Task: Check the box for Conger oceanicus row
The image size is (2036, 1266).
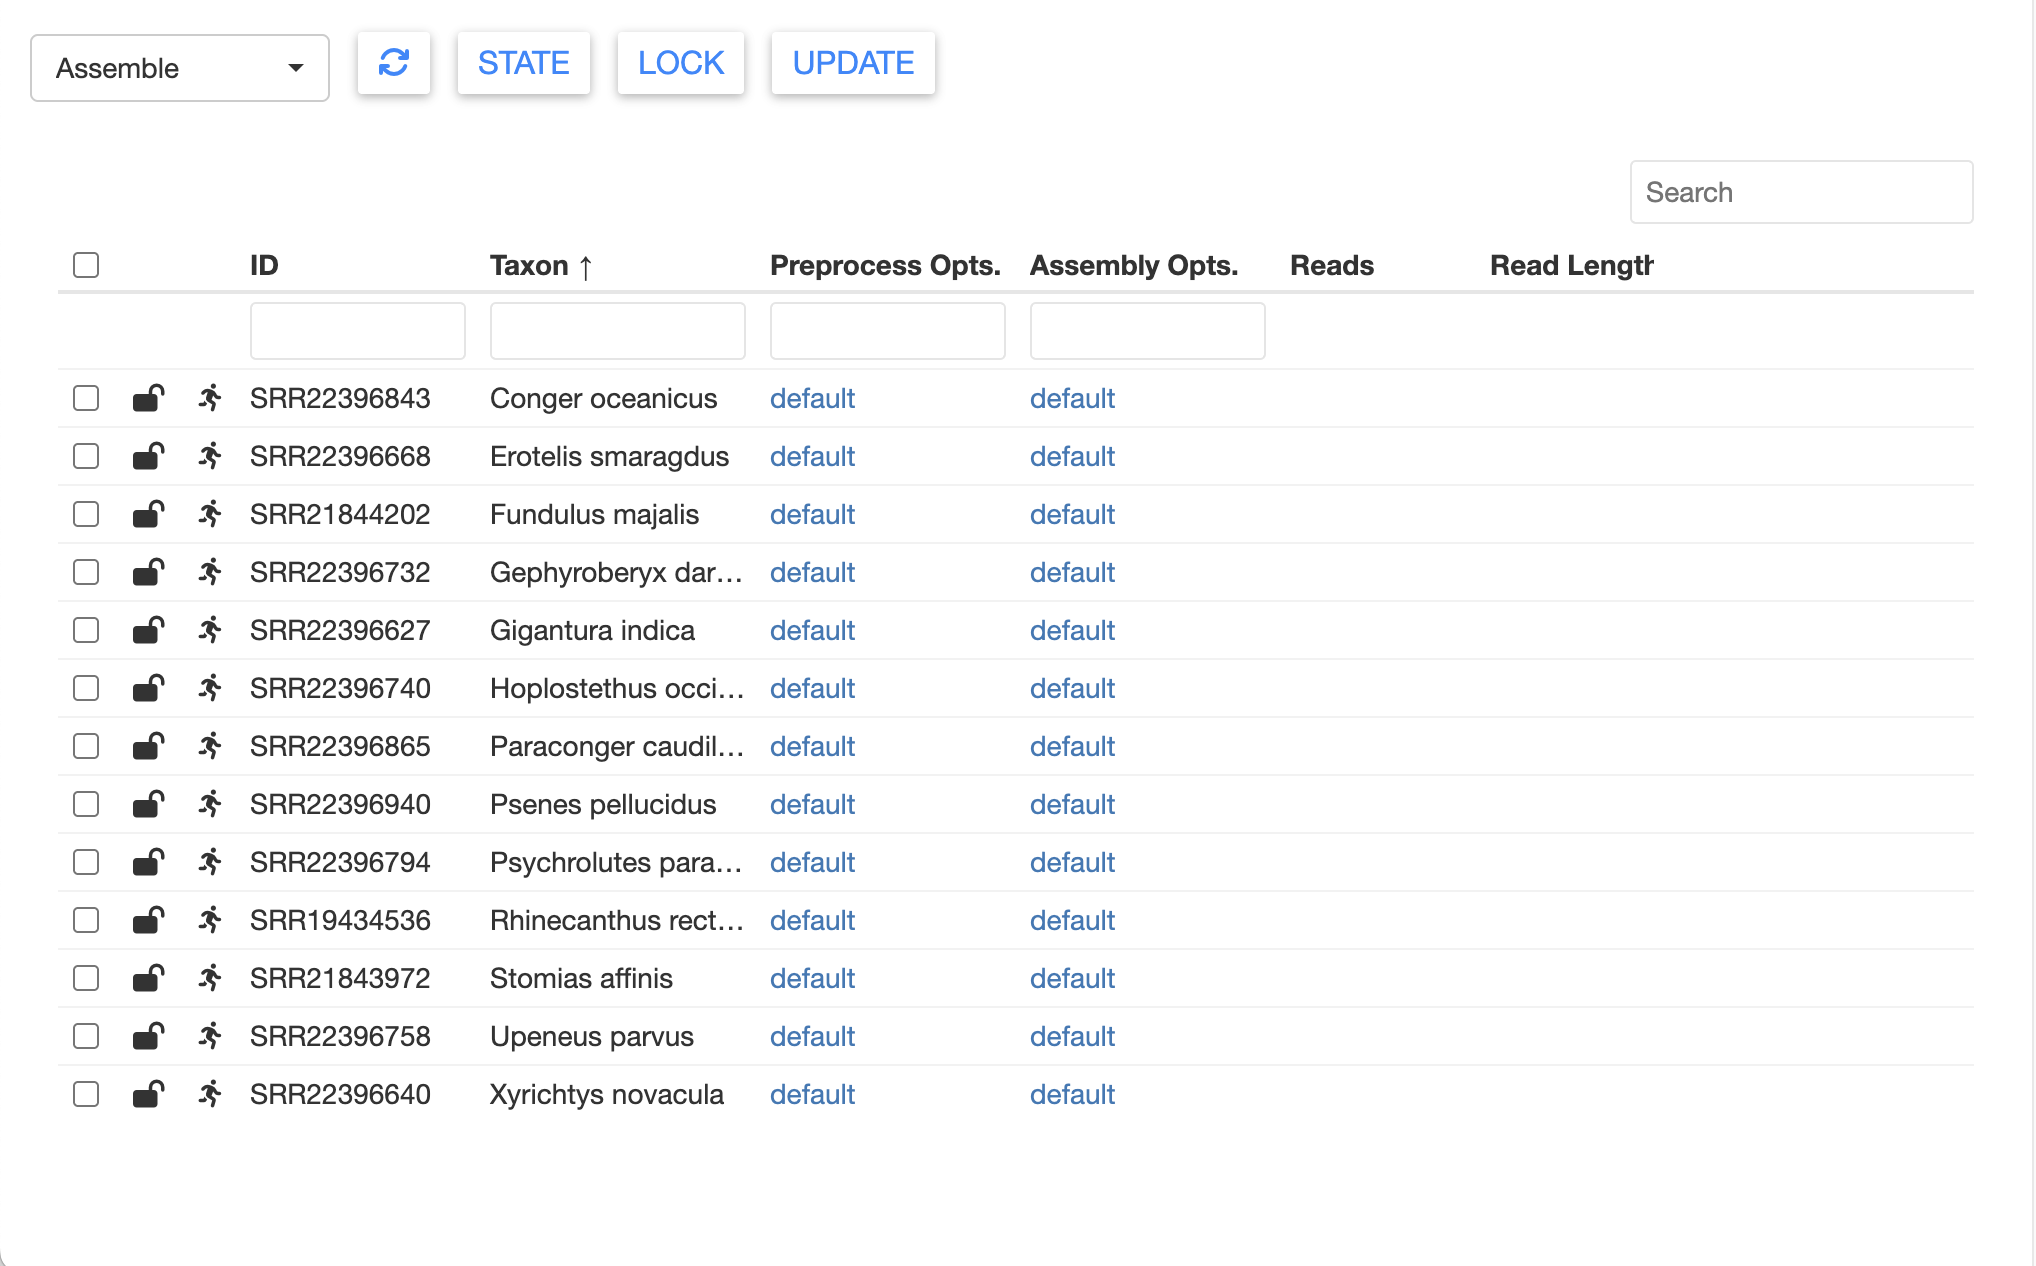Action: click(x=86, y=398)
